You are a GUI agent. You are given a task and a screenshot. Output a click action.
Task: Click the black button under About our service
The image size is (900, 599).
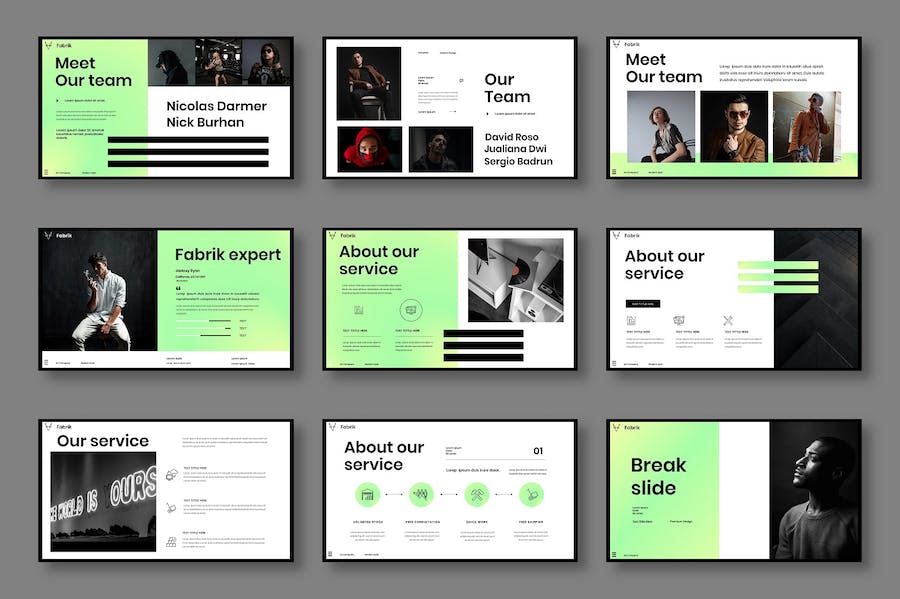[642, 303]
